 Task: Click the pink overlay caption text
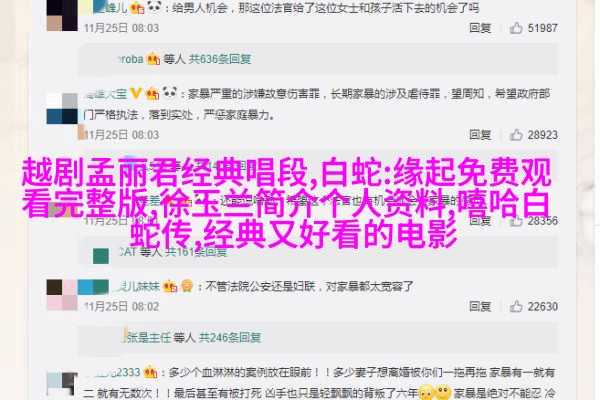point(286,202)
